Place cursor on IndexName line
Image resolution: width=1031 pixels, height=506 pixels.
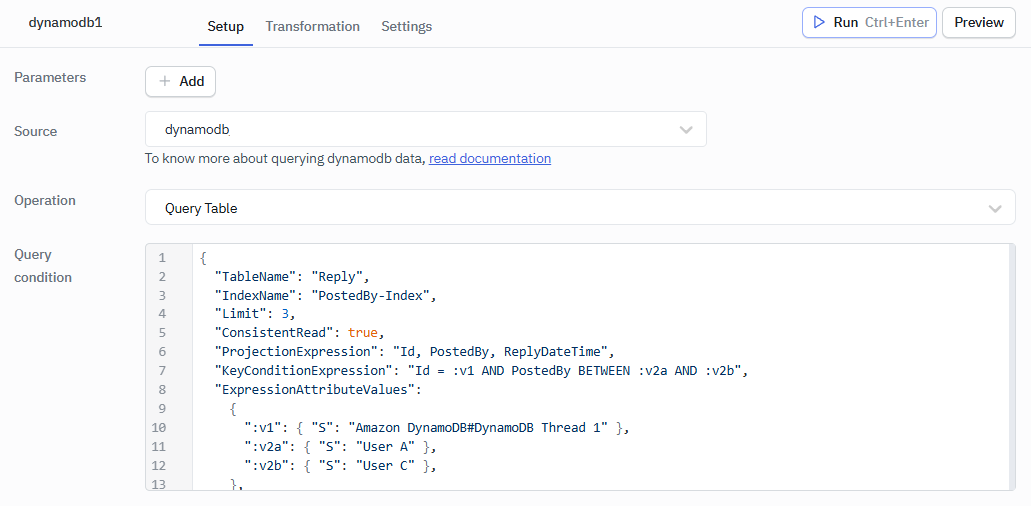[326, 295]
